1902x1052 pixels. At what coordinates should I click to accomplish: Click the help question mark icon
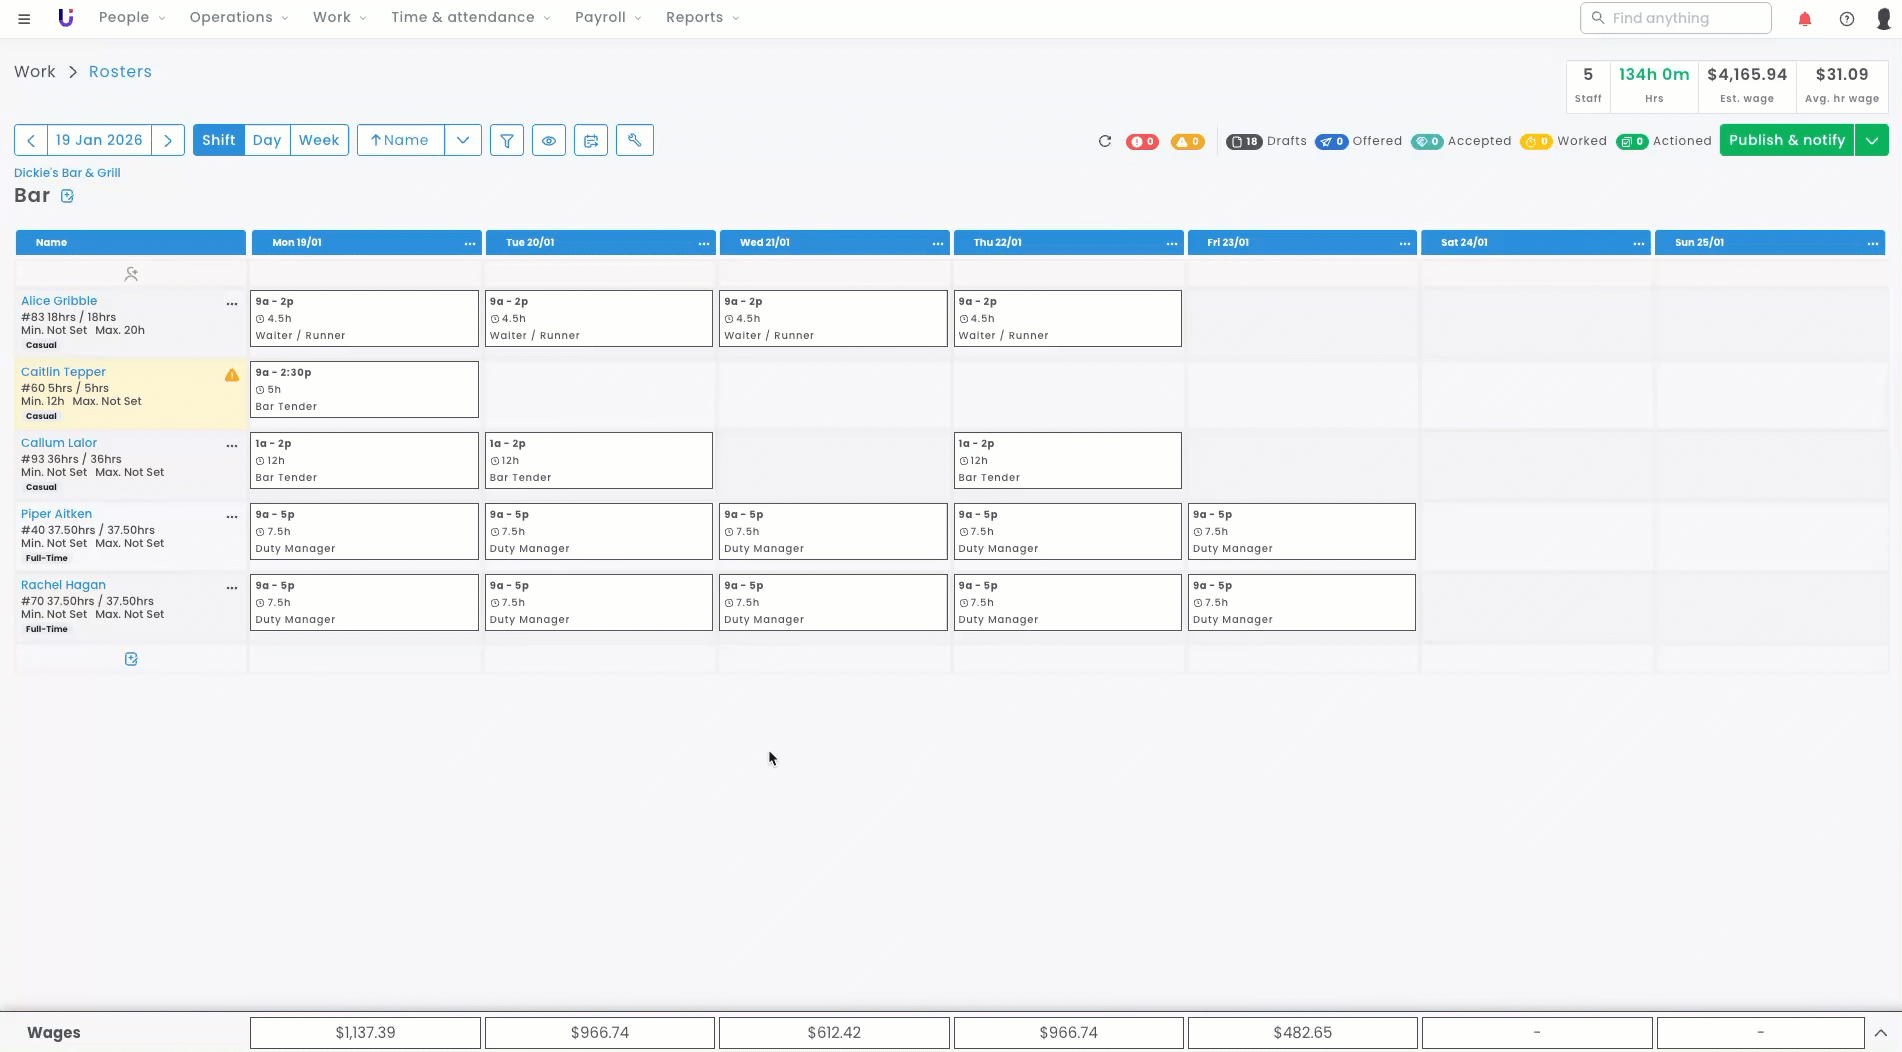click(x=1847, y=18)
